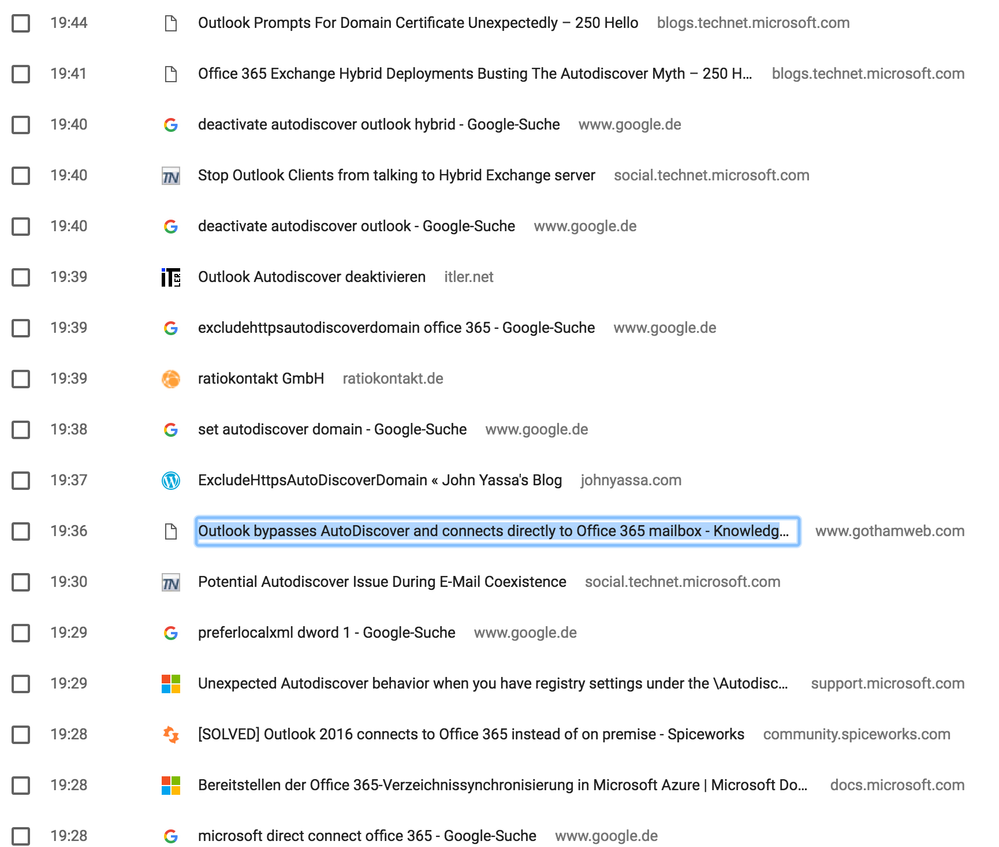This screenshot has width=999, height=847.
Task: Select checkbox for Potential Autodiscover Issue entry
Action: click(x=21, y=582)
